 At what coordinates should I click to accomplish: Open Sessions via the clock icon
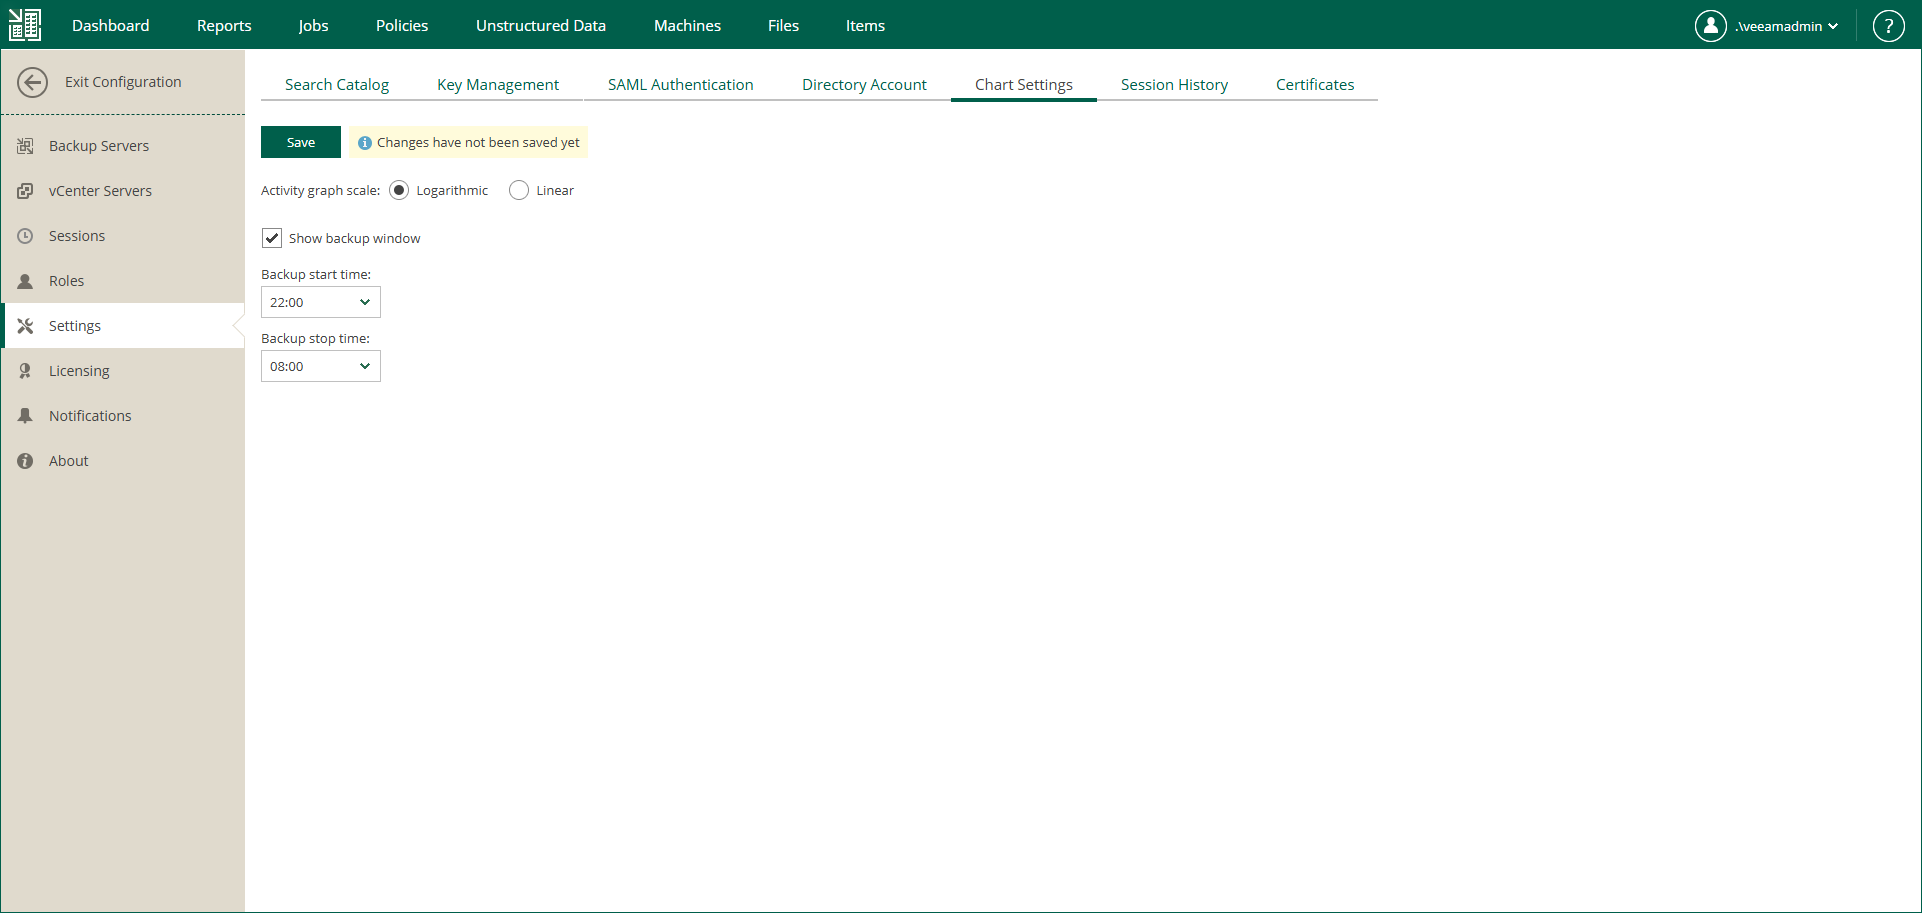tap(26, 235)
